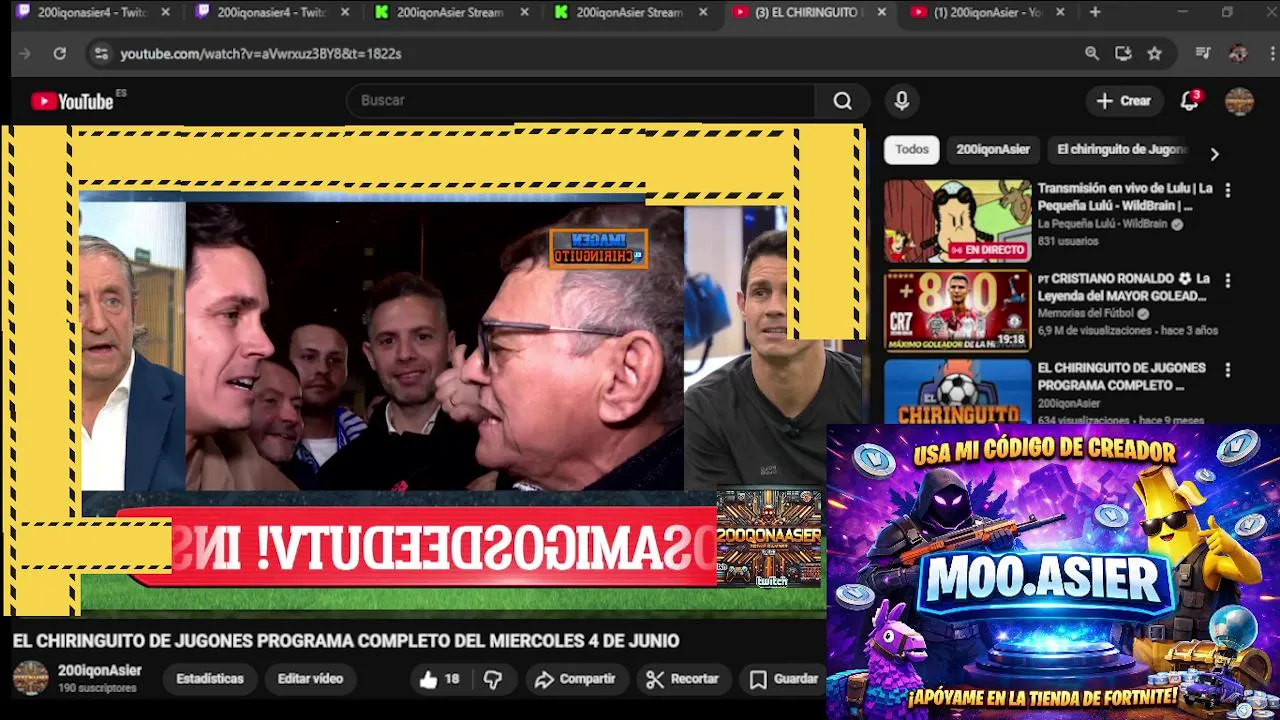Click the install app icon in address bar
1280x720 pixels.
point(1123,54)
